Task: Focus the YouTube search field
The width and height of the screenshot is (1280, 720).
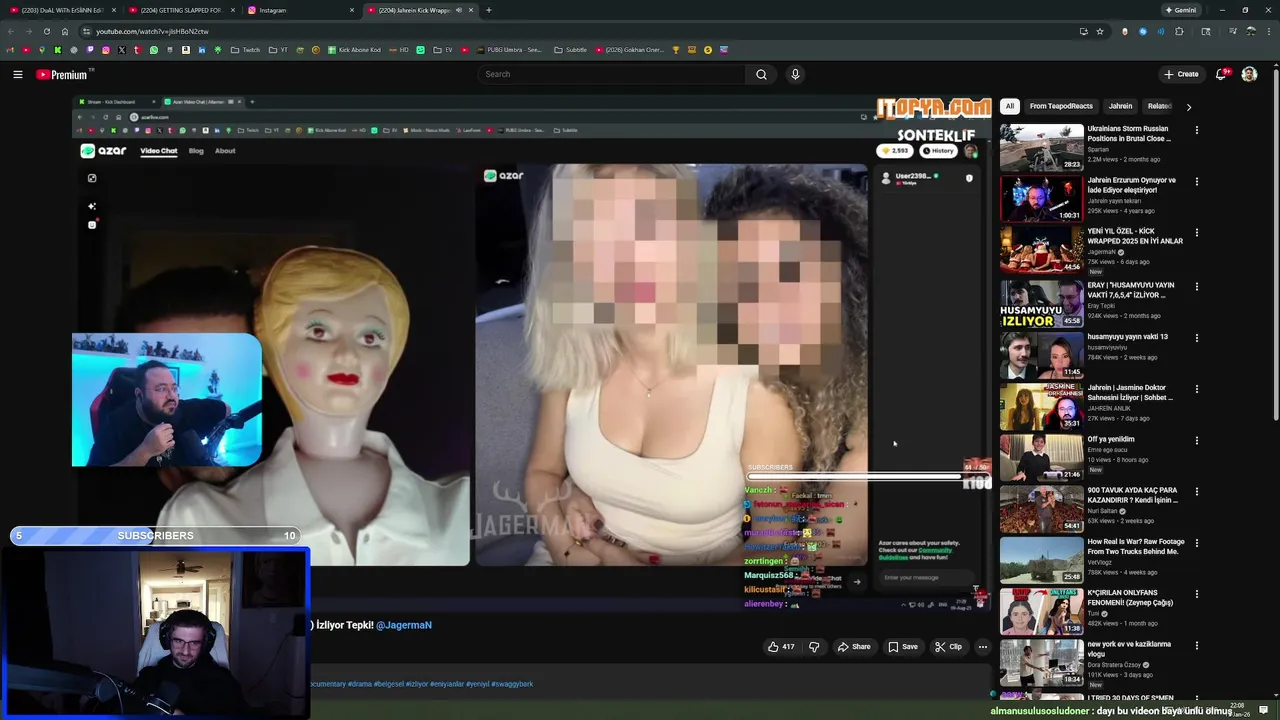Action: (x=612, y=74)
